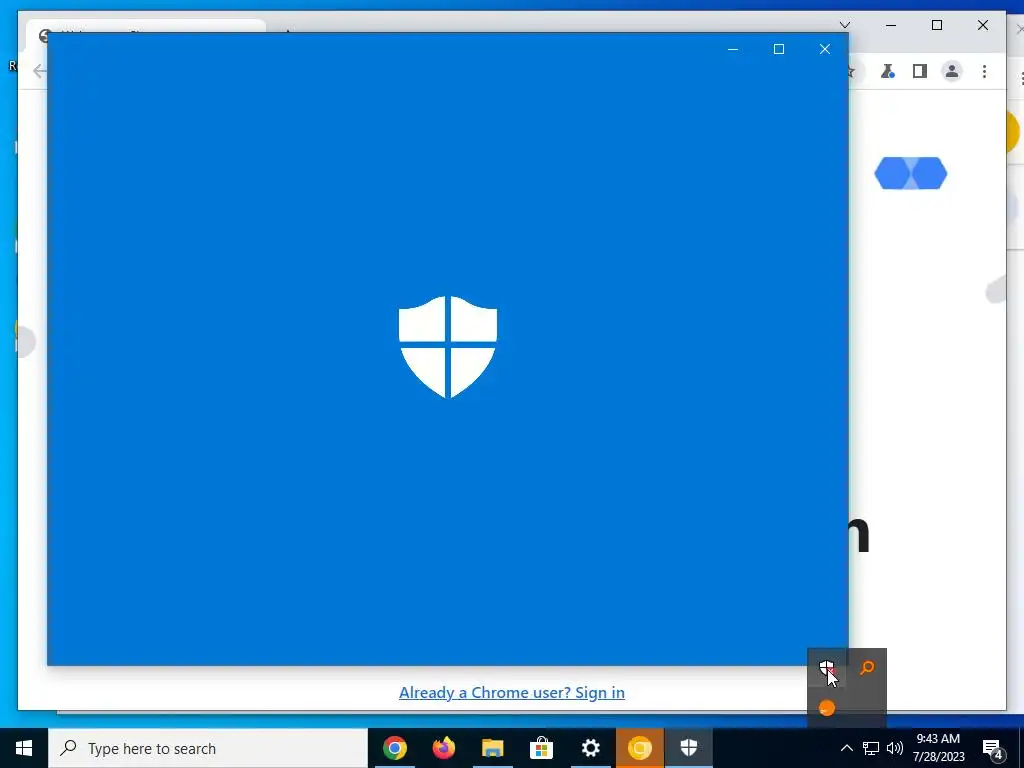Open the clock showing 9:43 AM
This screenshot has height=768, width=1024.
point(938,748)
